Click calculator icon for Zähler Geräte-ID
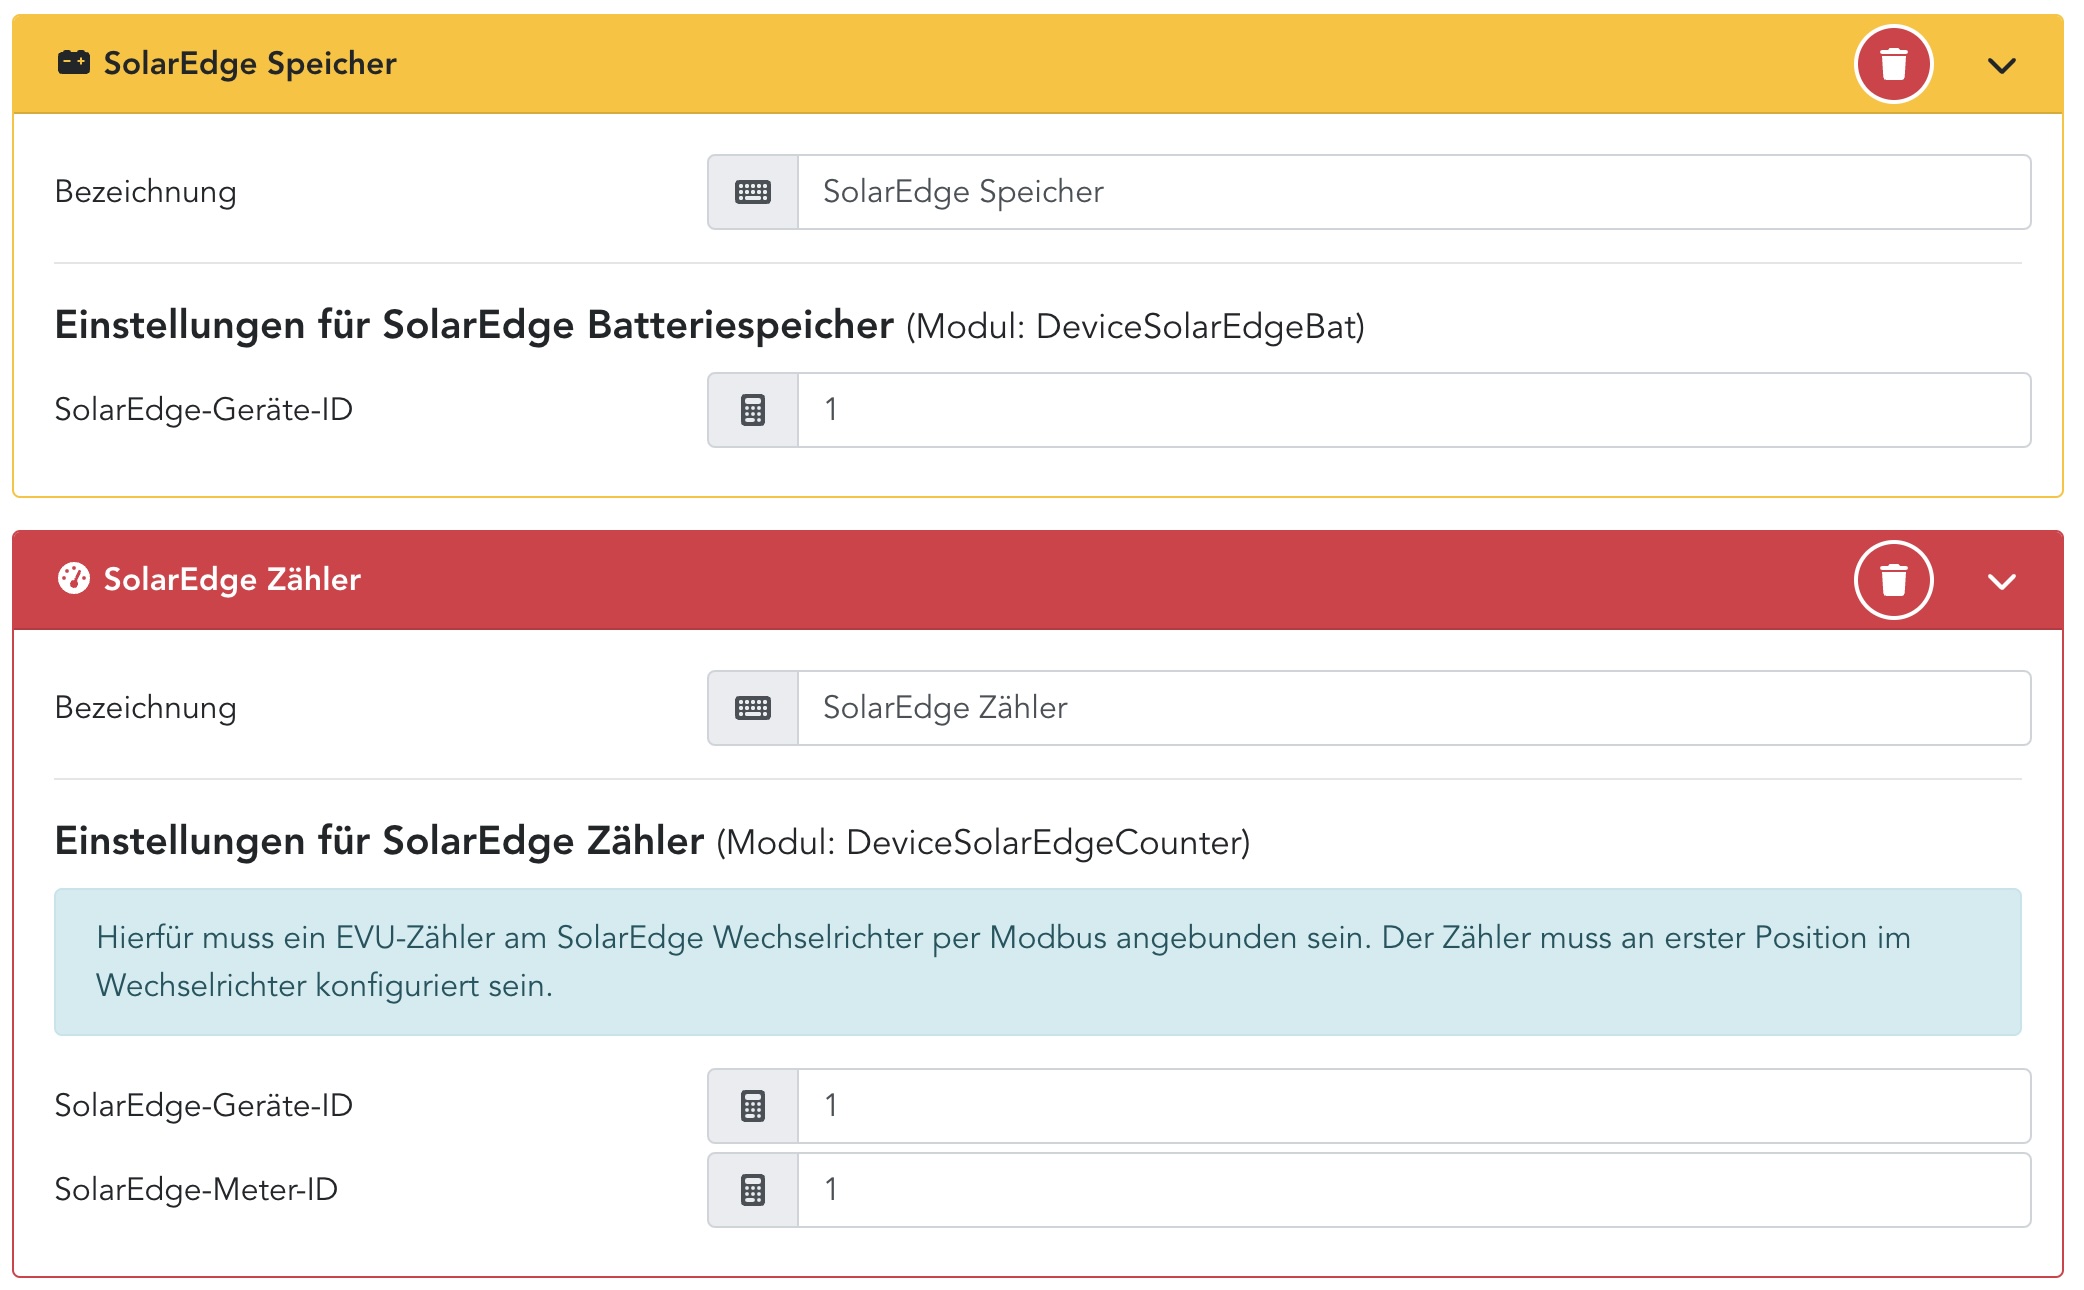The height and width of the screenshot is (1290, 2084). click(x=752, y=1106)
